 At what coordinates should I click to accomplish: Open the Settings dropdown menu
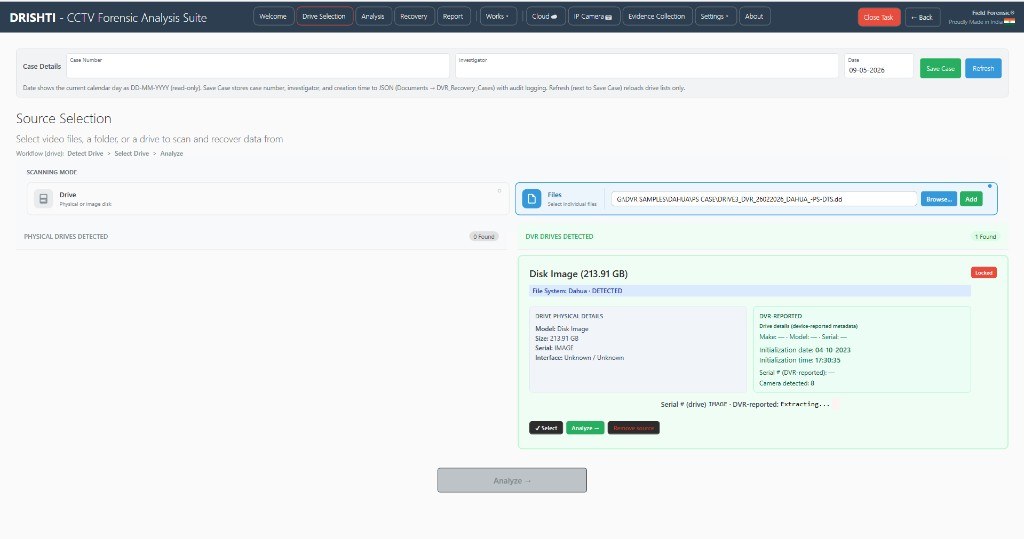(x=714, y=16)
